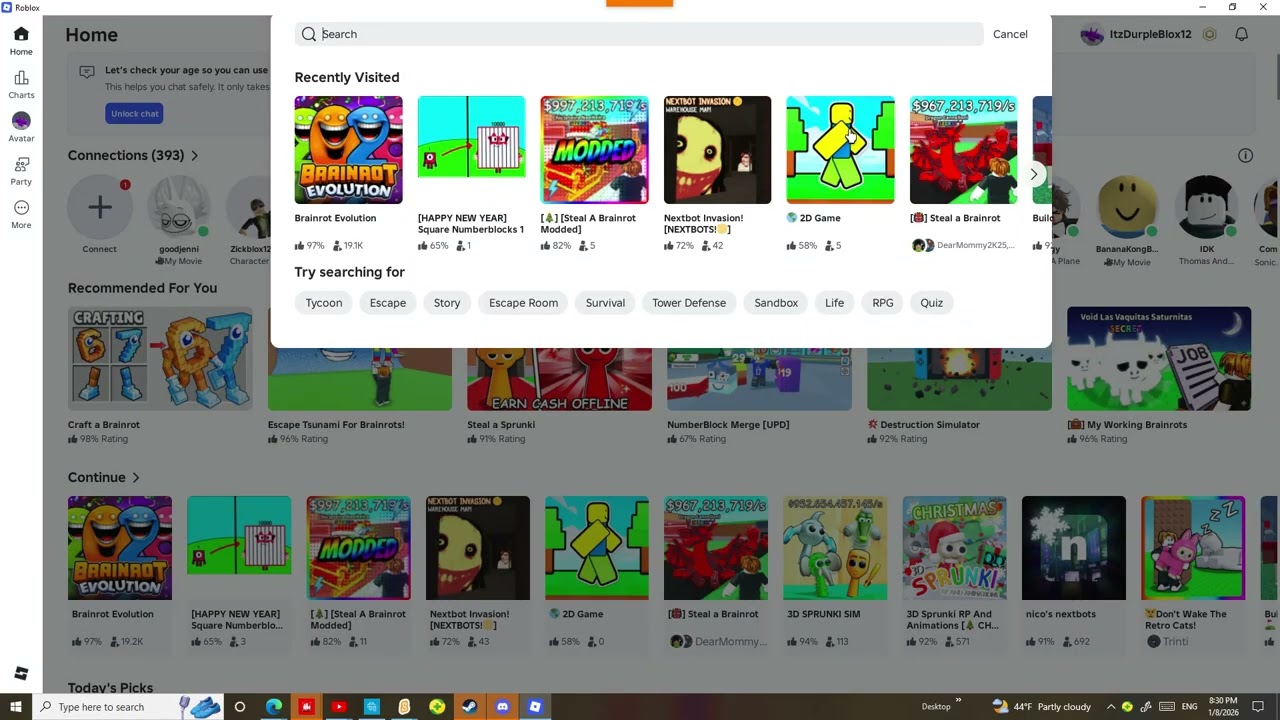Click NumberBlock Merge [UPD] title

tap(728, 425)
